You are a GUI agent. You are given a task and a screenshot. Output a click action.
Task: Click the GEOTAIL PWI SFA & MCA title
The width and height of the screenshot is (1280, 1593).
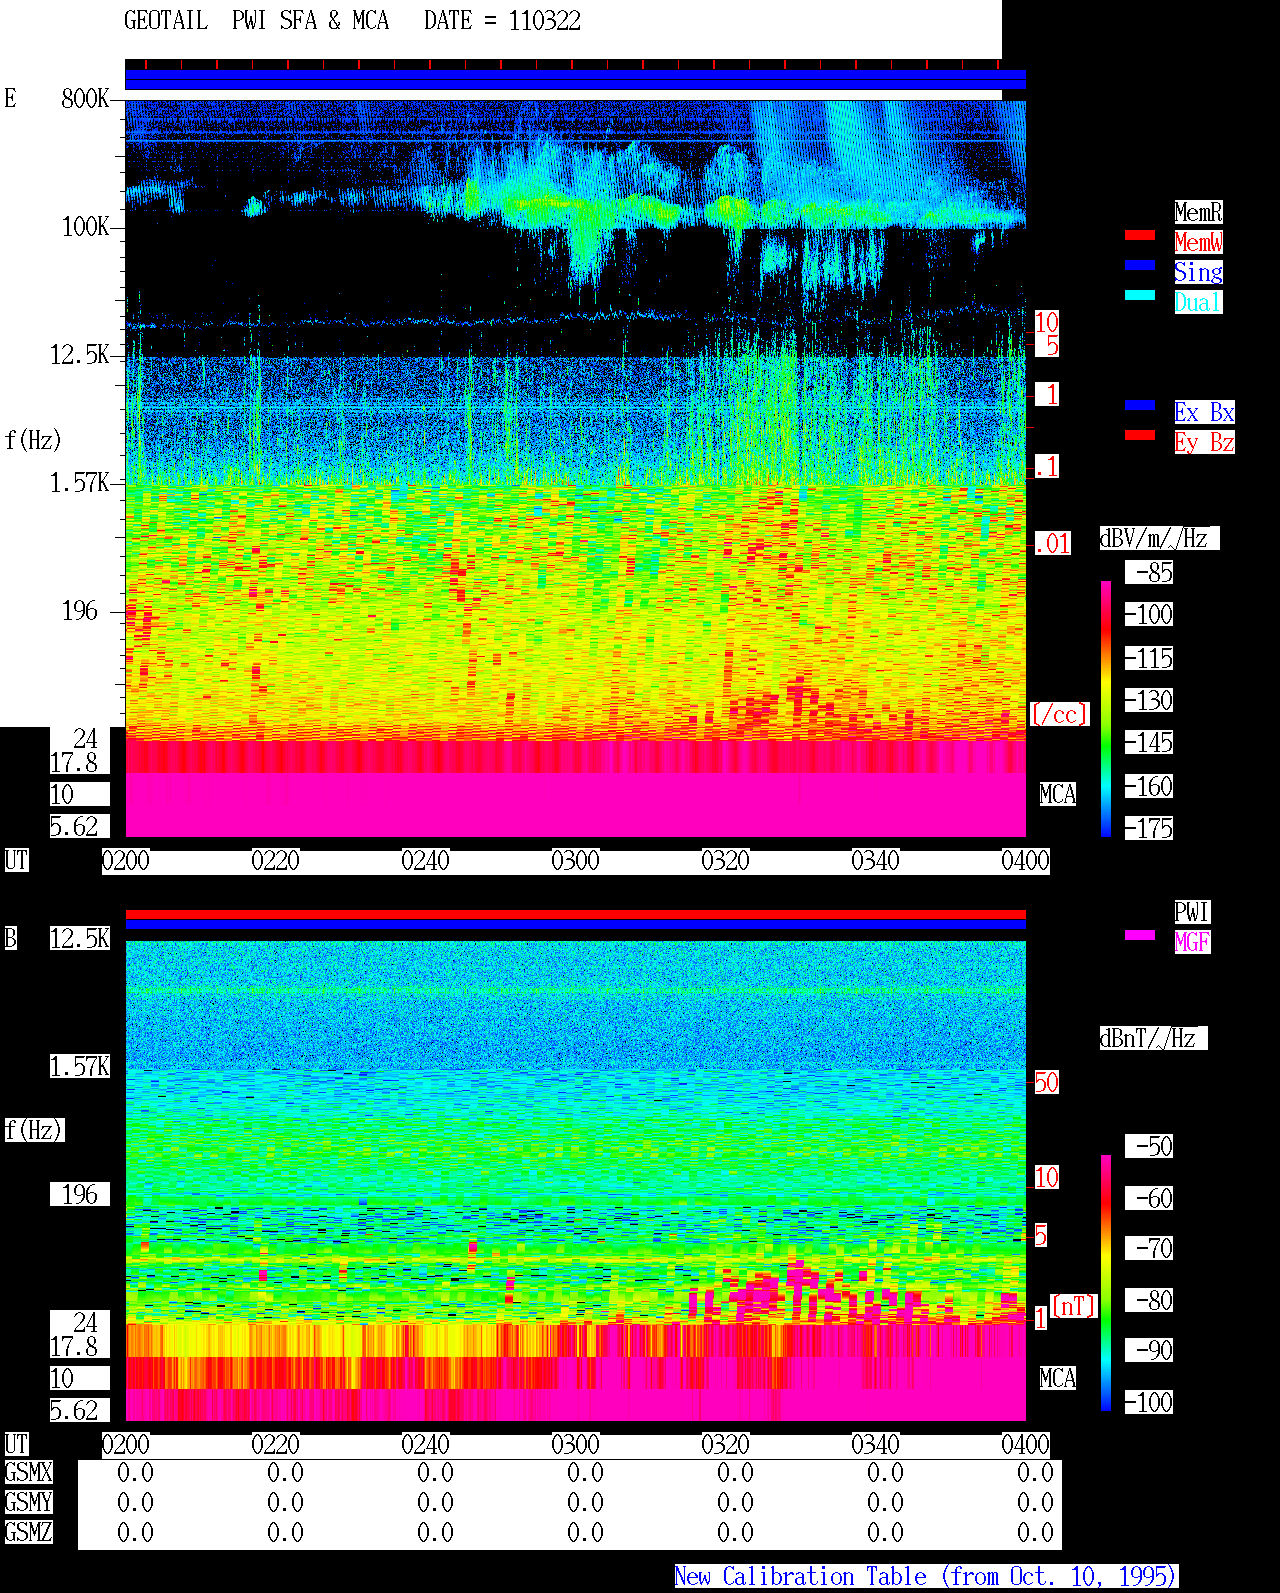(x=256, y=21)
